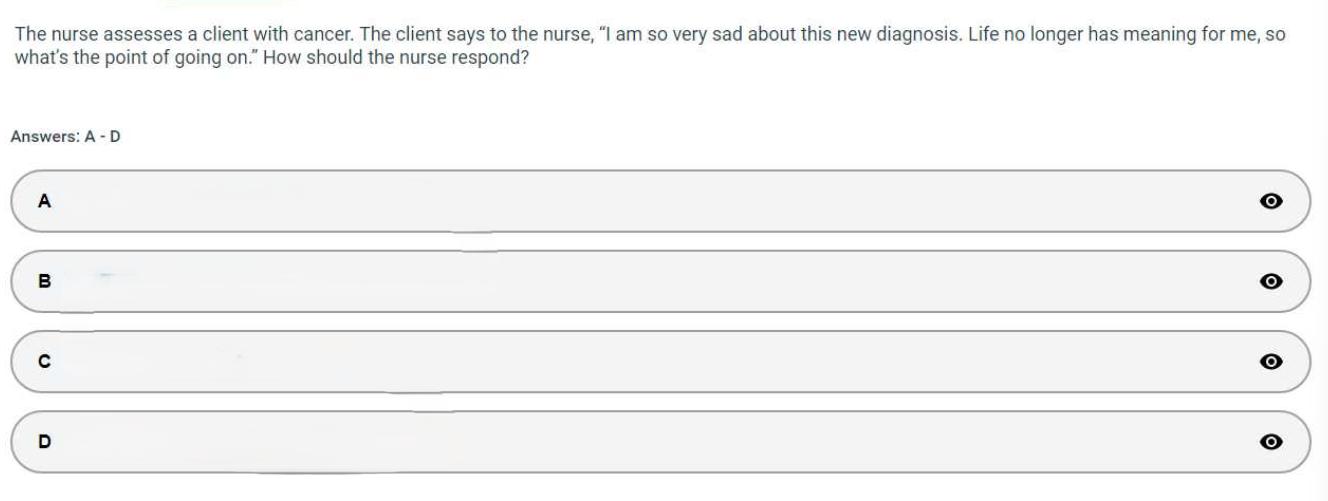Click the eye icon on answer A
This screenshot has width=1328, height=501.
pyautogui.click(x=1271, y=201)
